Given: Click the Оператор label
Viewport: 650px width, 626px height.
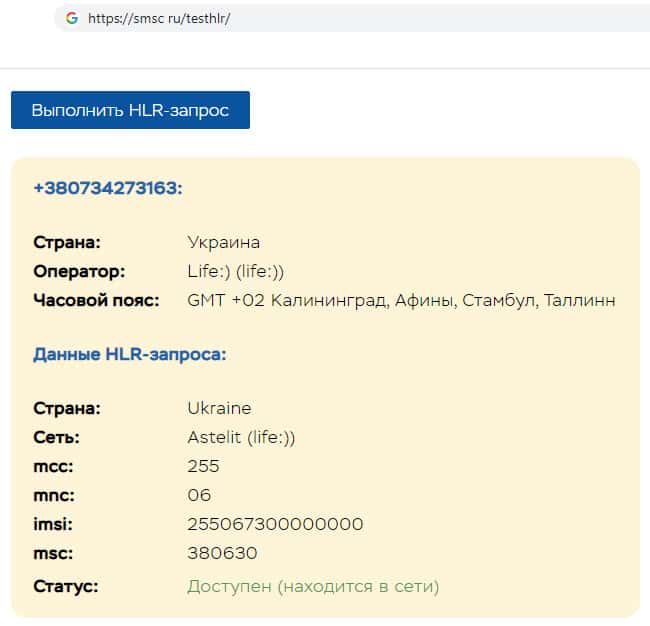Looking at the screenshot, I should 79,271.
